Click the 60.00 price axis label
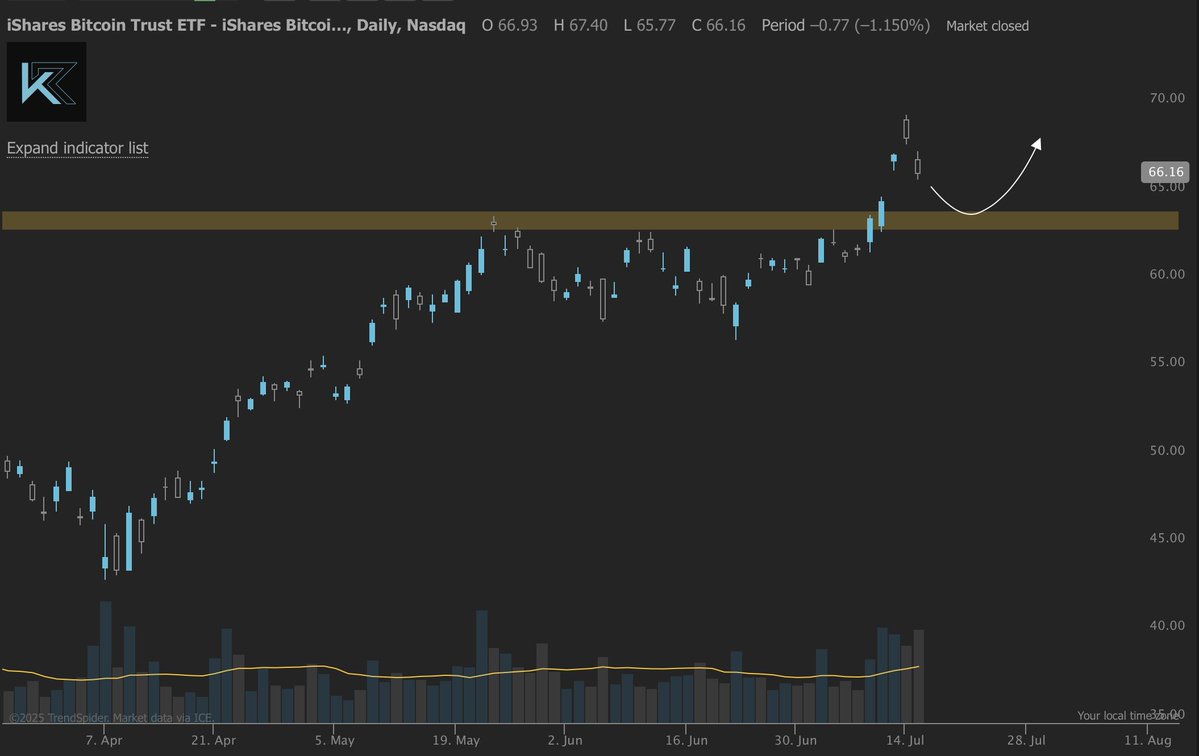 (1167, 274)
